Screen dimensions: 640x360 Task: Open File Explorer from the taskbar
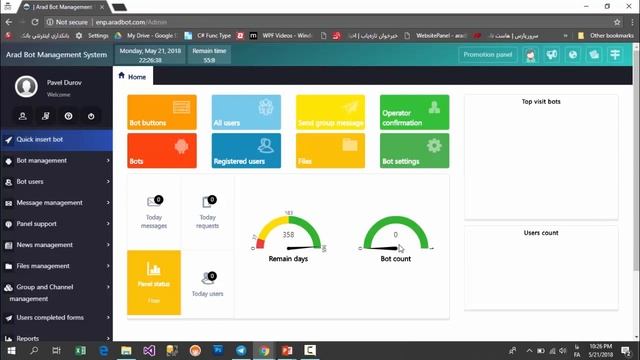[126, 350]
